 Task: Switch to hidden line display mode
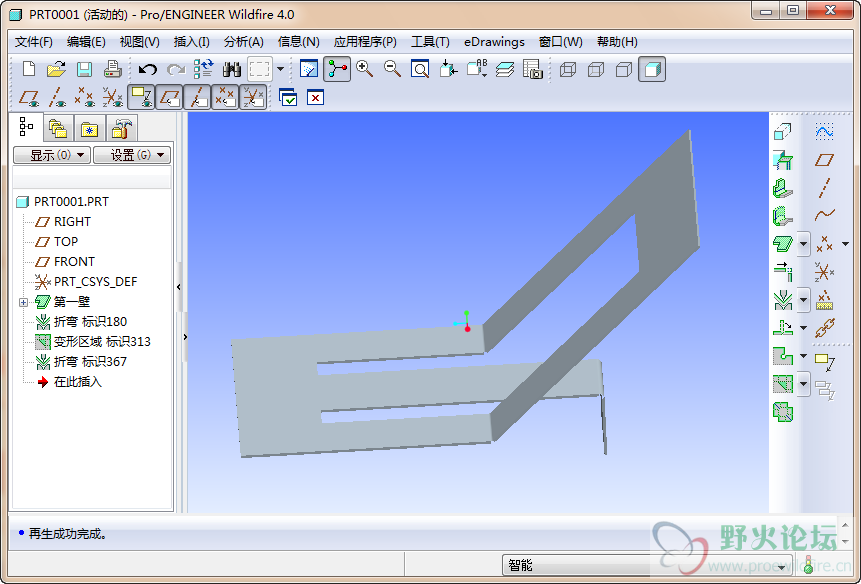click(x=596, y=70)
